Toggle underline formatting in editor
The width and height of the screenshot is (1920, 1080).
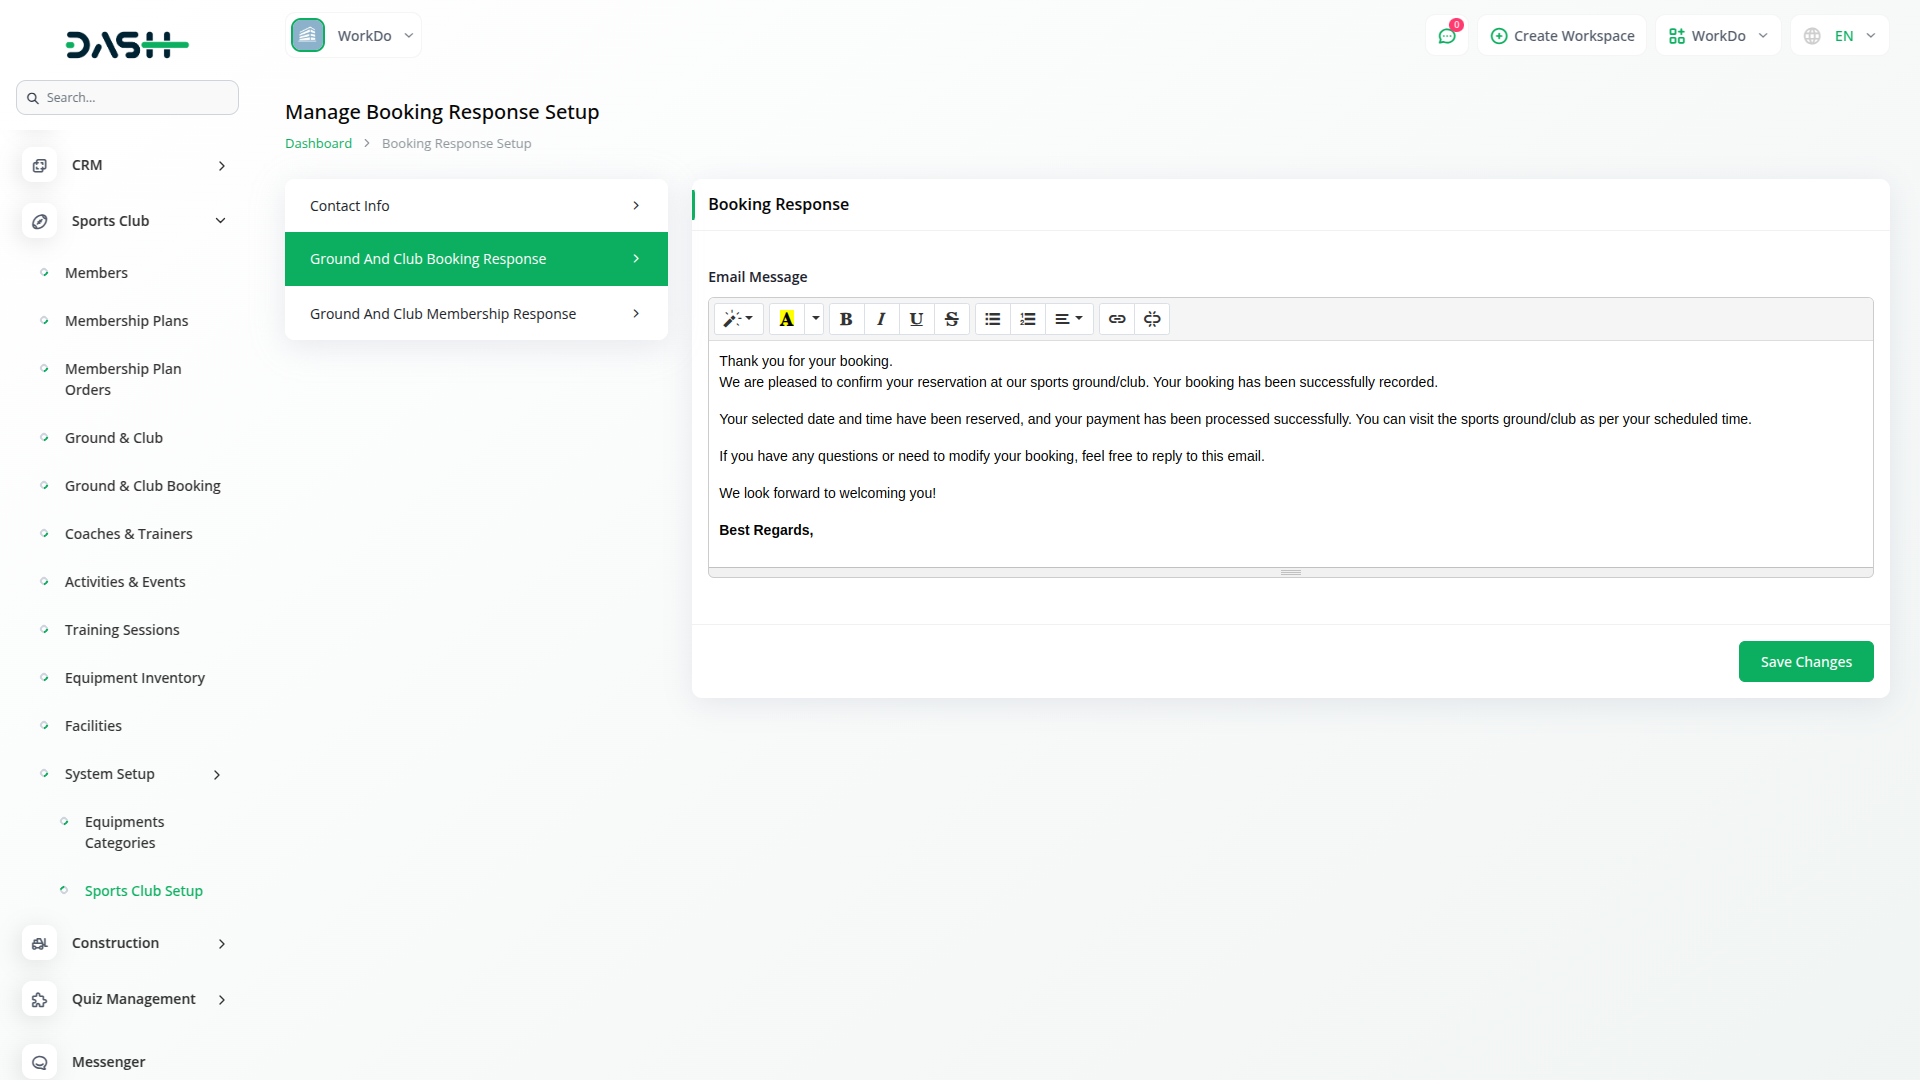tap(916, 319)
